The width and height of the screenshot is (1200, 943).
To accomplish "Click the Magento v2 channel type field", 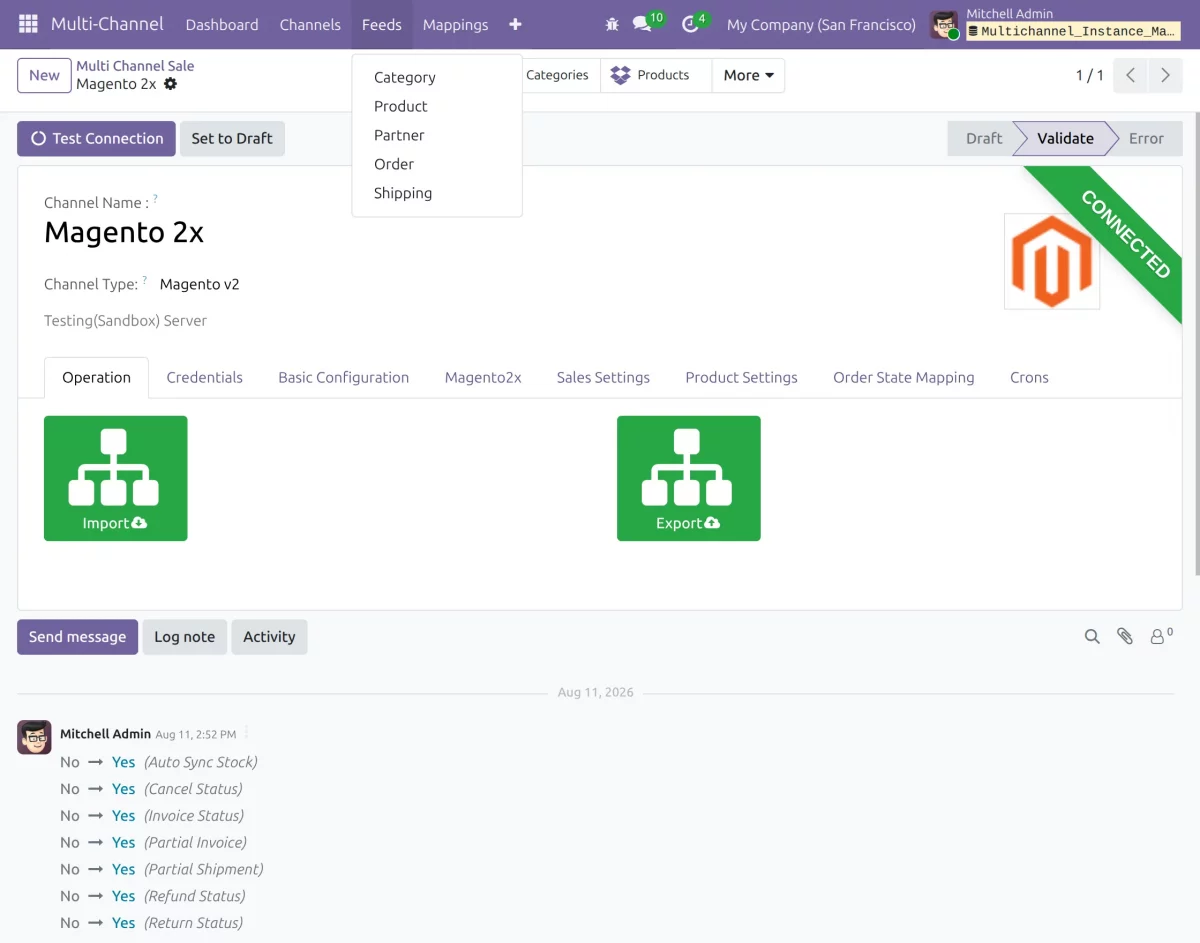I will click(x=200, y=284).
